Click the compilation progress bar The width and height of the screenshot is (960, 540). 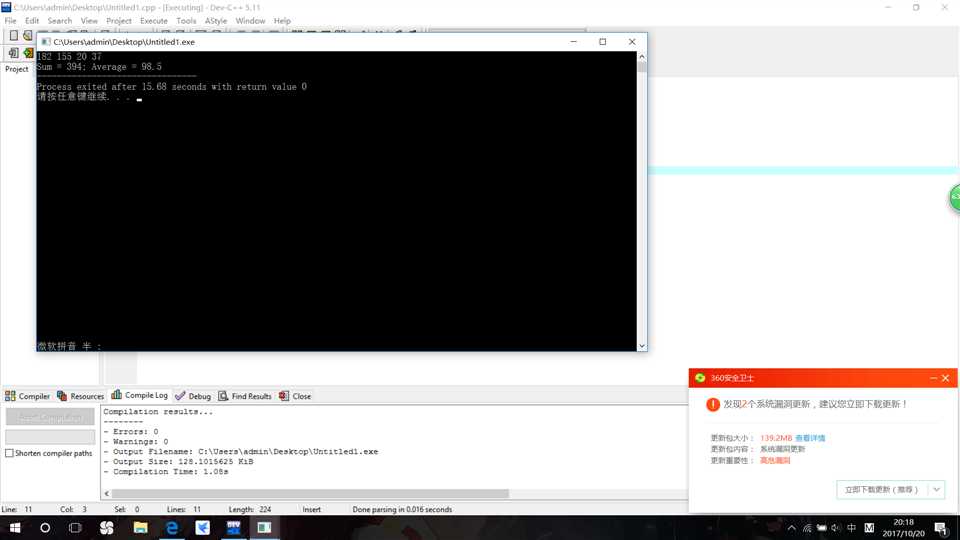(50, 437)
